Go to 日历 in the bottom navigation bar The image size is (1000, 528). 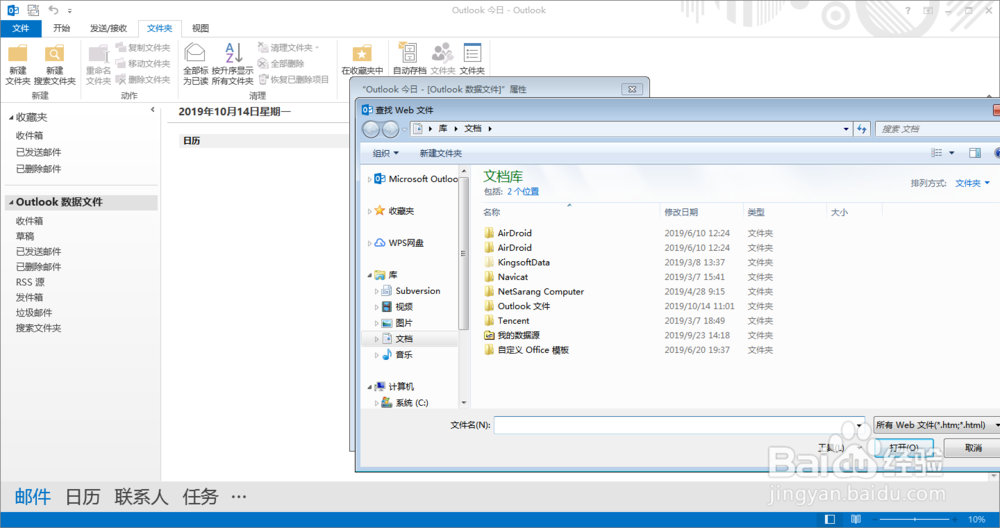[x=82, y=497]
